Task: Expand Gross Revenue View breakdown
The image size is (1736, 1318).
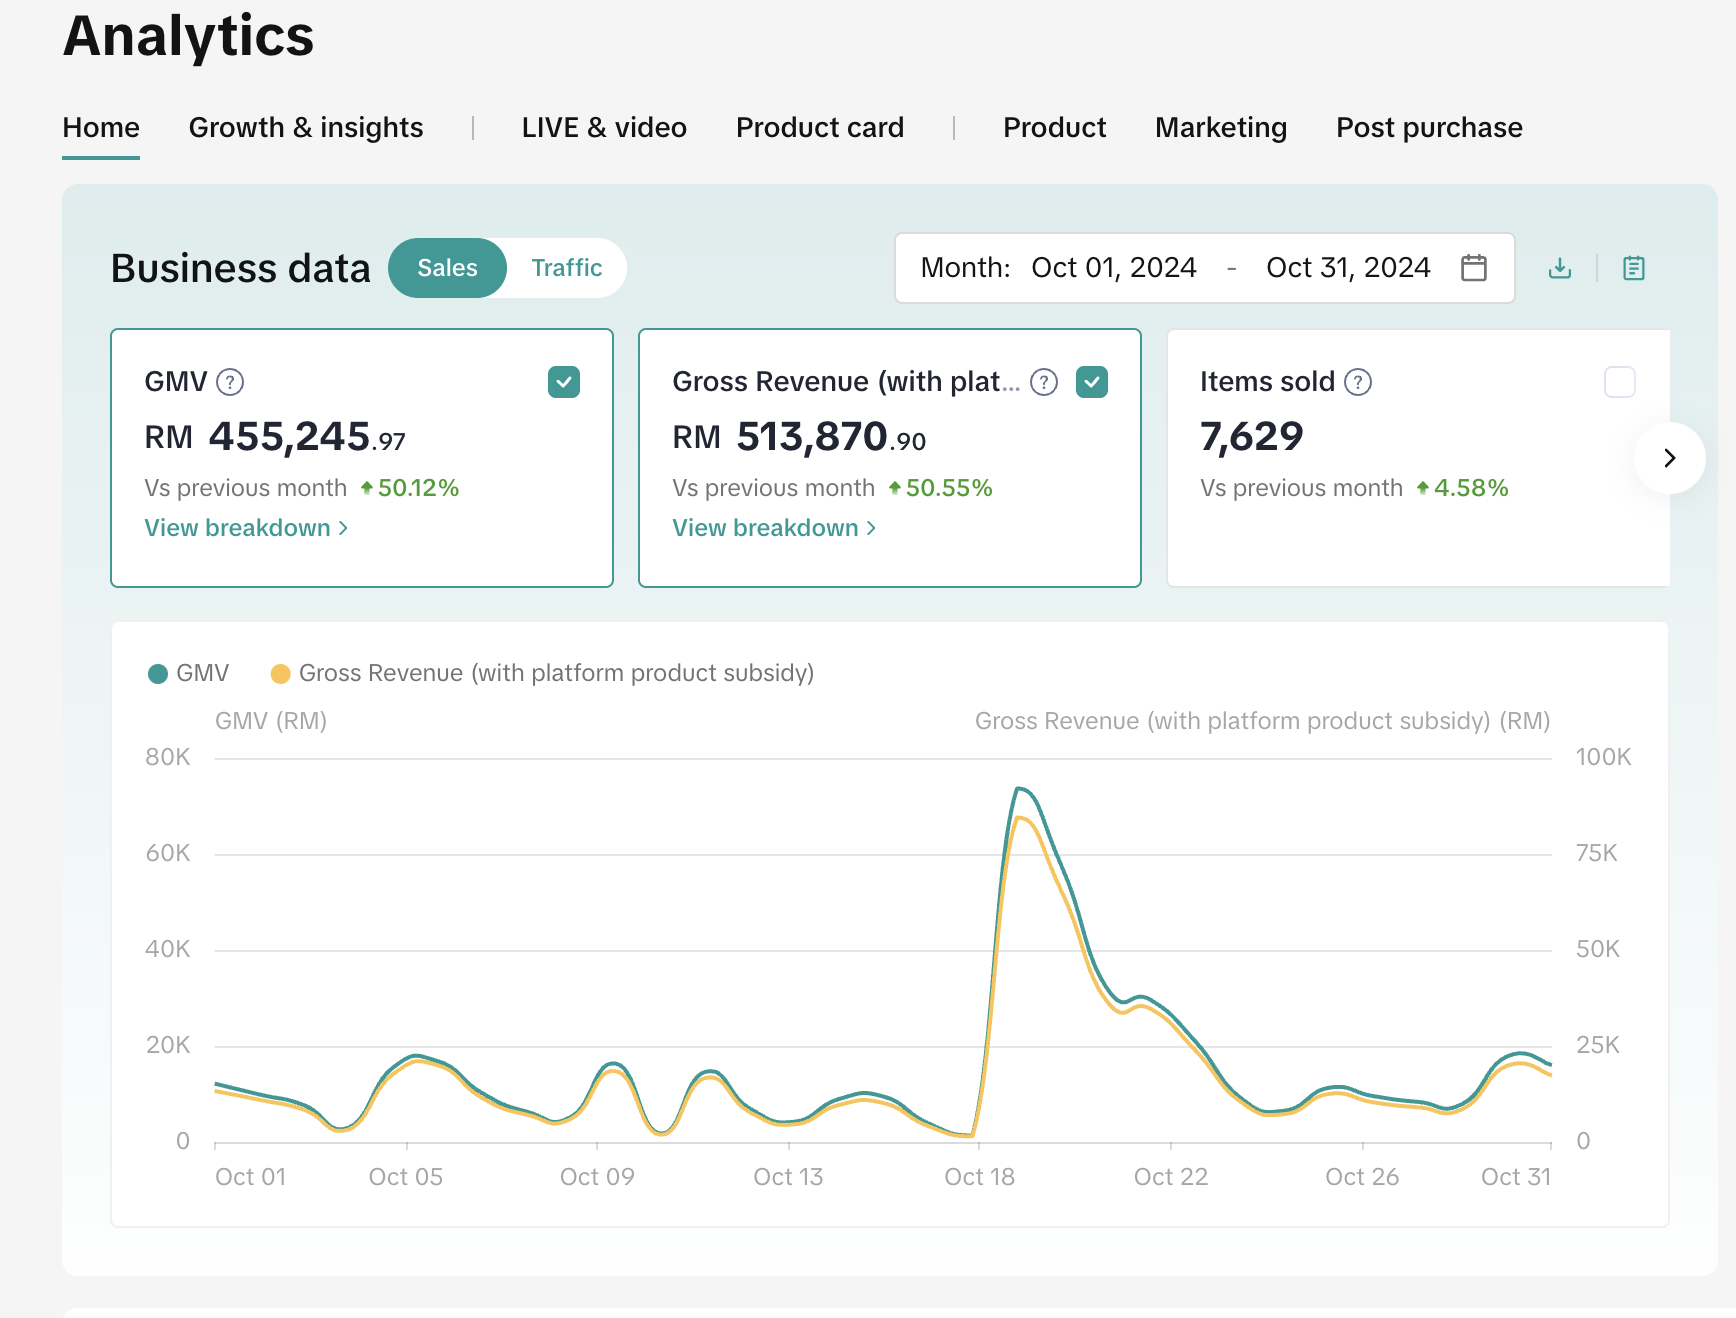Action: pos(774,528)
